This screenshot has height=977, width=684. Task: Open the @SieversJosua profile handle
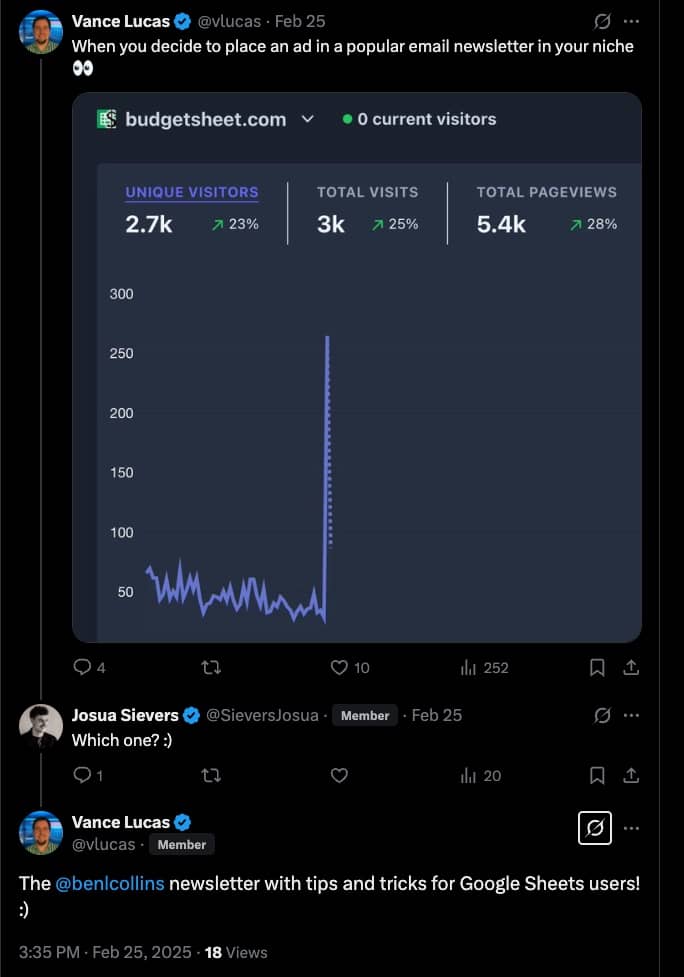pyautogui.click(x=262, y=715)
